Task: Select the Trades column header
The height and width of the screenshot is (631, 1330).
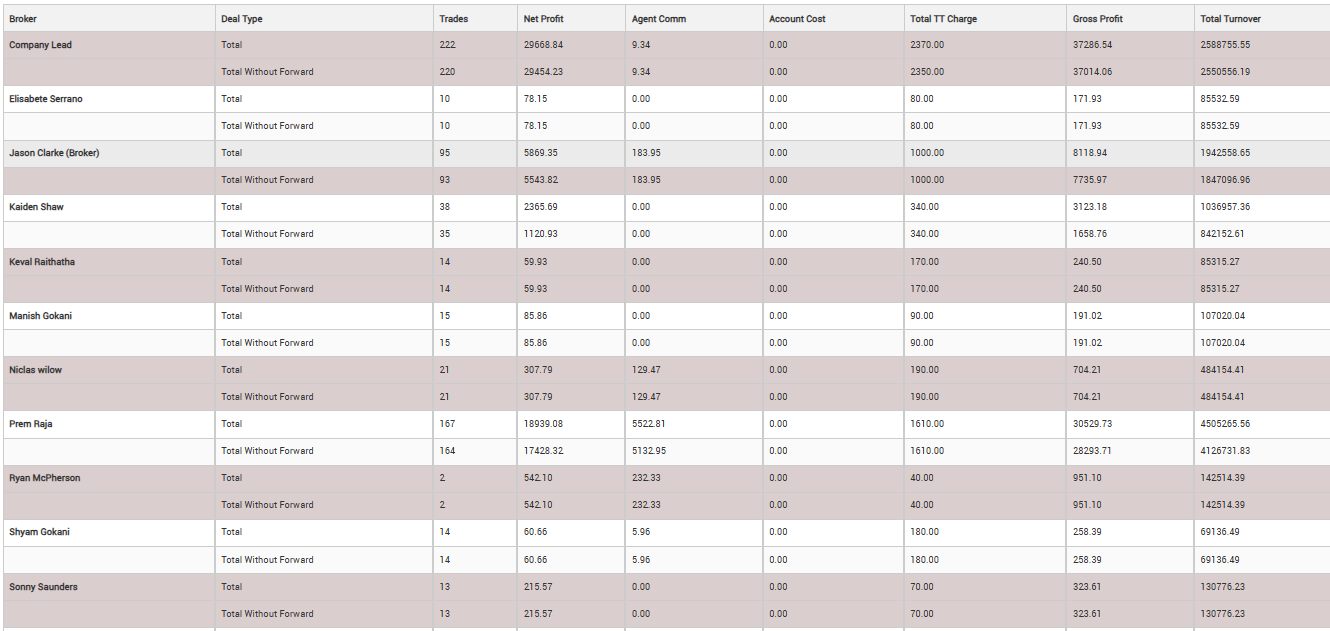Action: [453, 19]
